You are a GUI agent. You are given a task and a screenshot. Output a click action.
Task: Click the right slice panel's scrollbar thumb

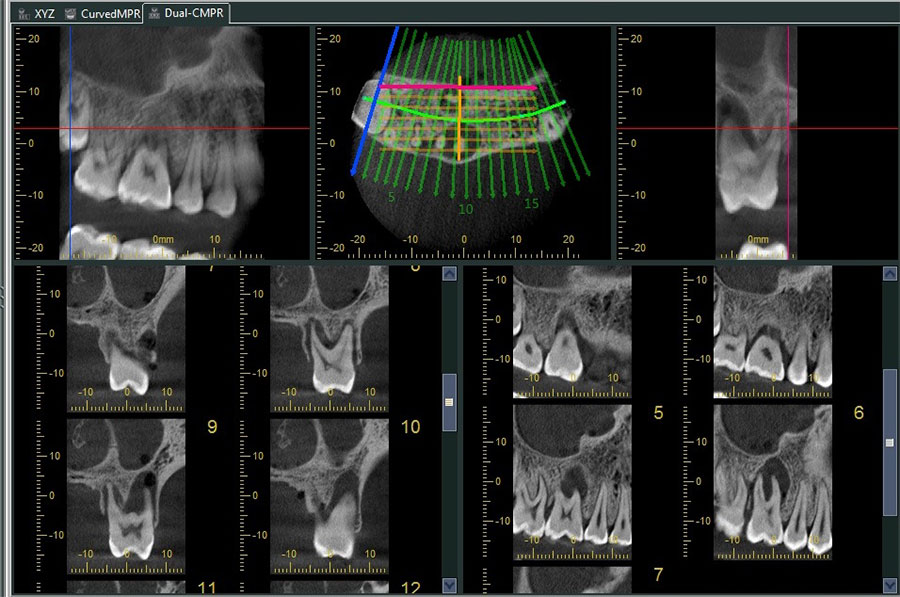click(x=889, y=440)
